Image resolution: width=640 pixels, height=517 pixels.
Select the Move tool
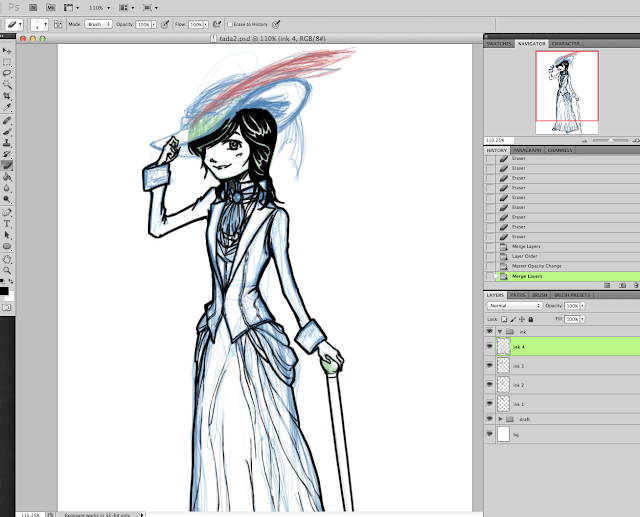point(7,50)
